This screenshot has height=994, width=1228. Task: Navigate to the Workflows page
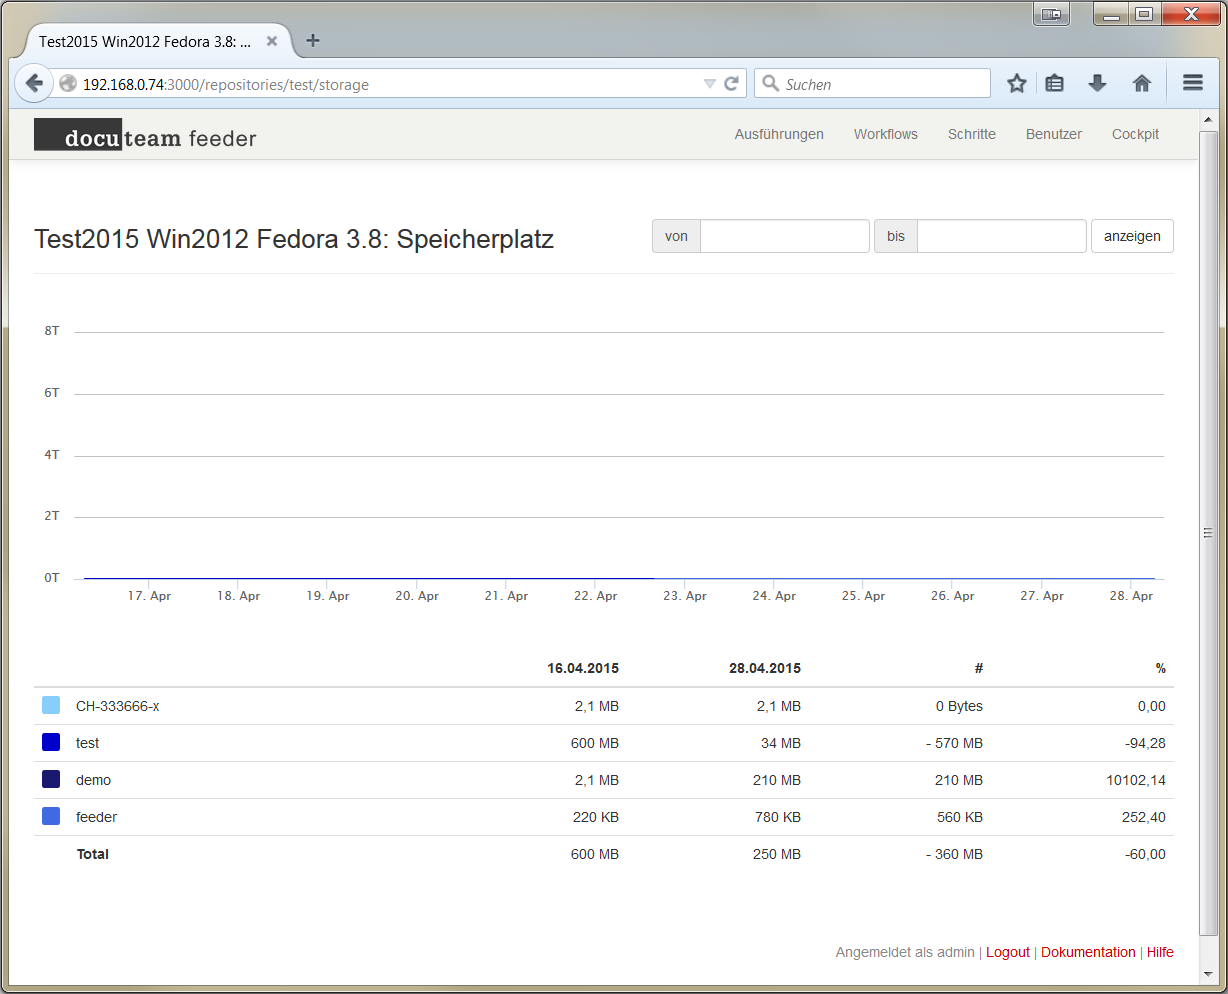(x=885, y=134)
